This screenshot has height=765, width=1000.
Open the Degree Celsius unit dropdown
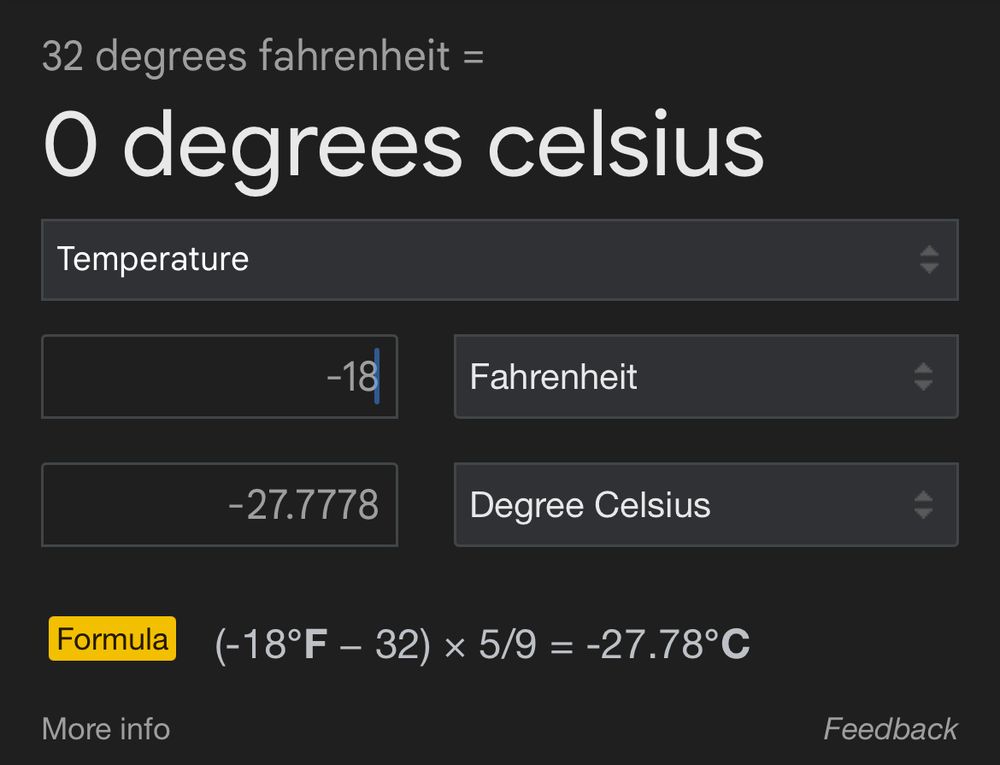pos(705,505)
